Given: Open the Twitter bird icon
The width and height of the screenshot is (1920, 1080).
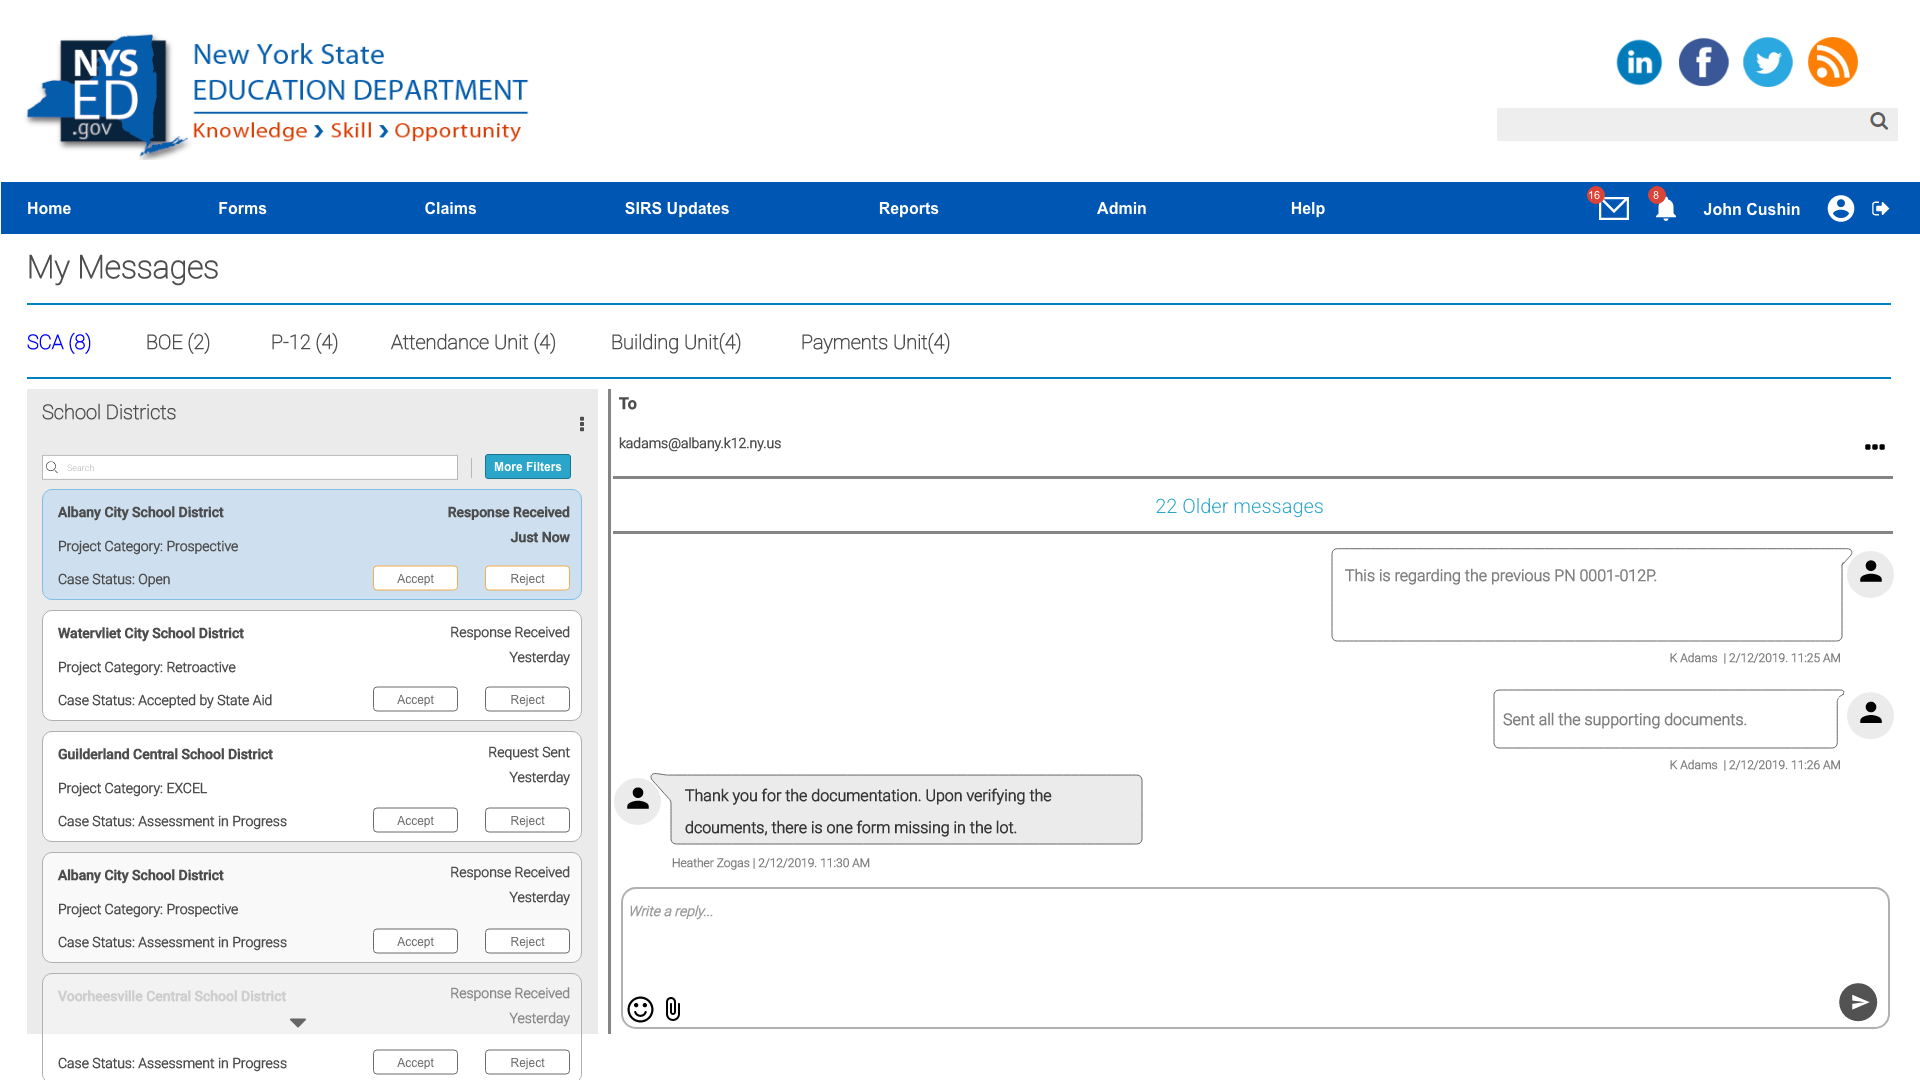Looking at the screenshot, I should coord(1767,62).
